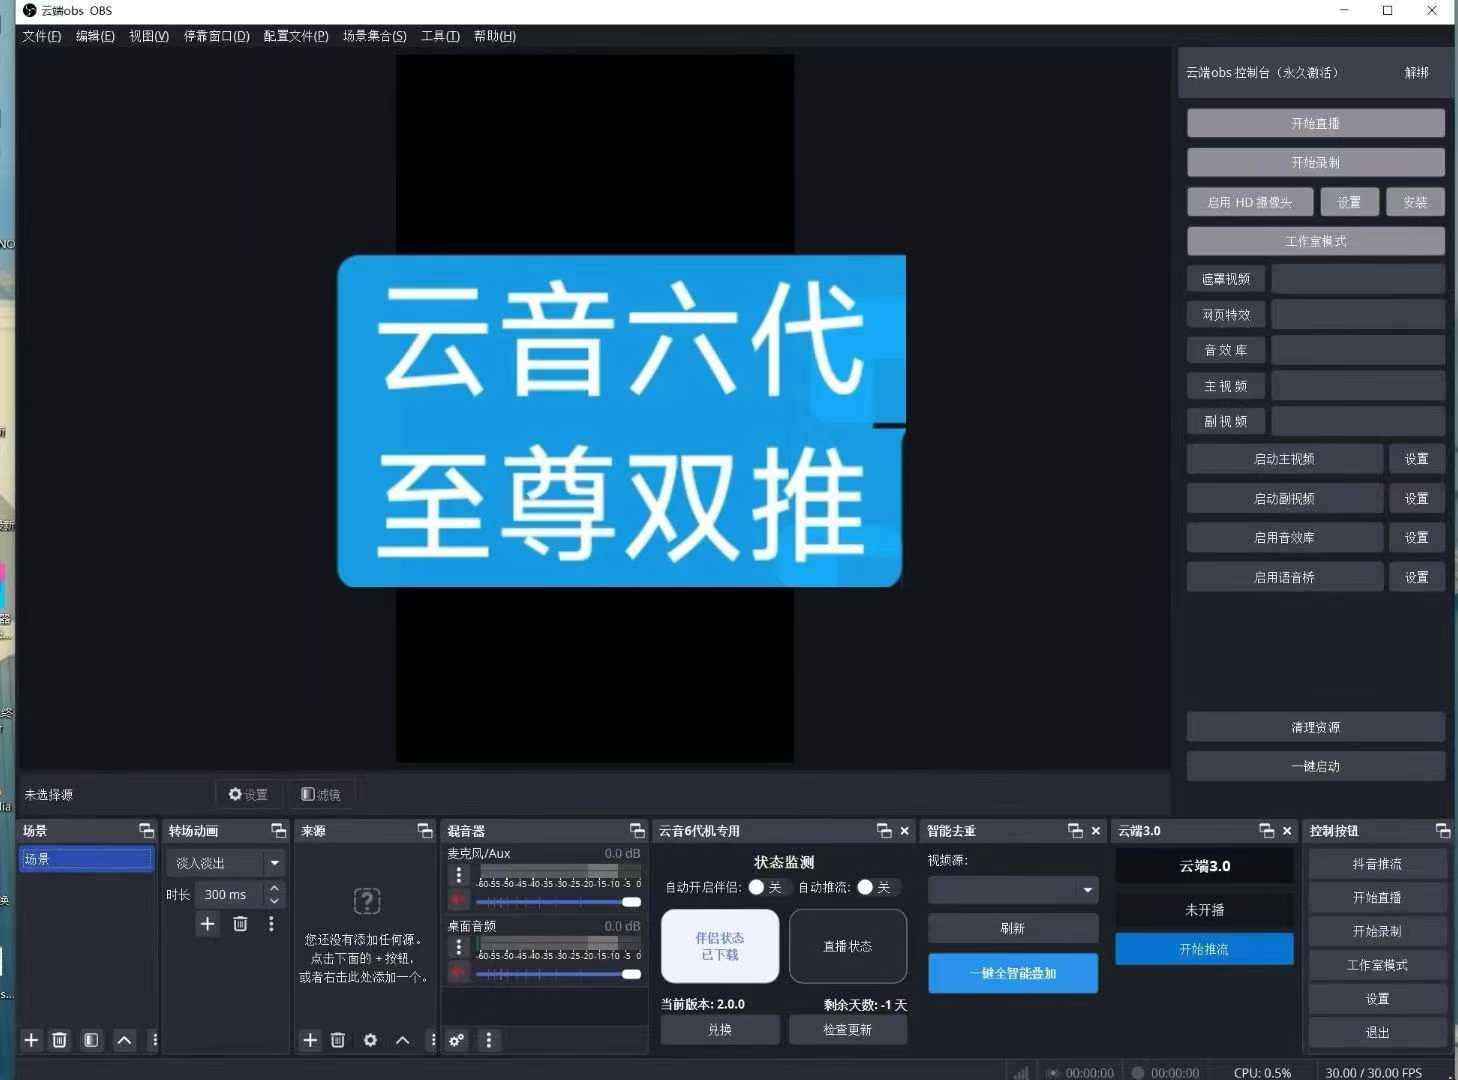
Task: Click 抖音推流 in 控制按钮 panel
Action: [1377, 864]
